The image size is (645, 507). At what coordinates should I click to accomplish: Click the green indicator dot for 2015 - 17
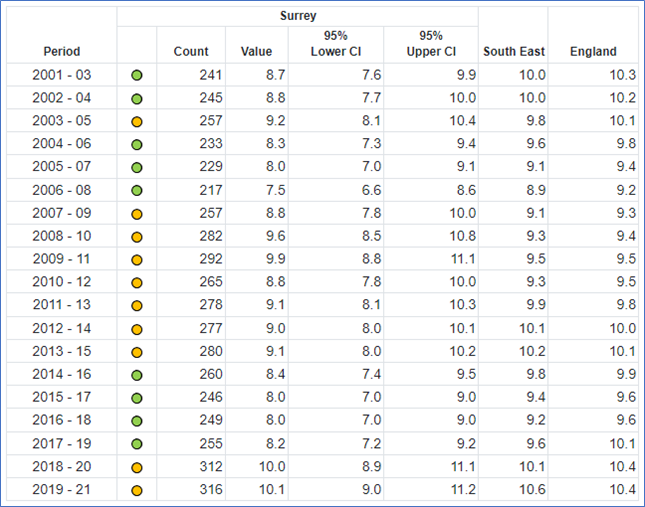[x=137, y=398]
